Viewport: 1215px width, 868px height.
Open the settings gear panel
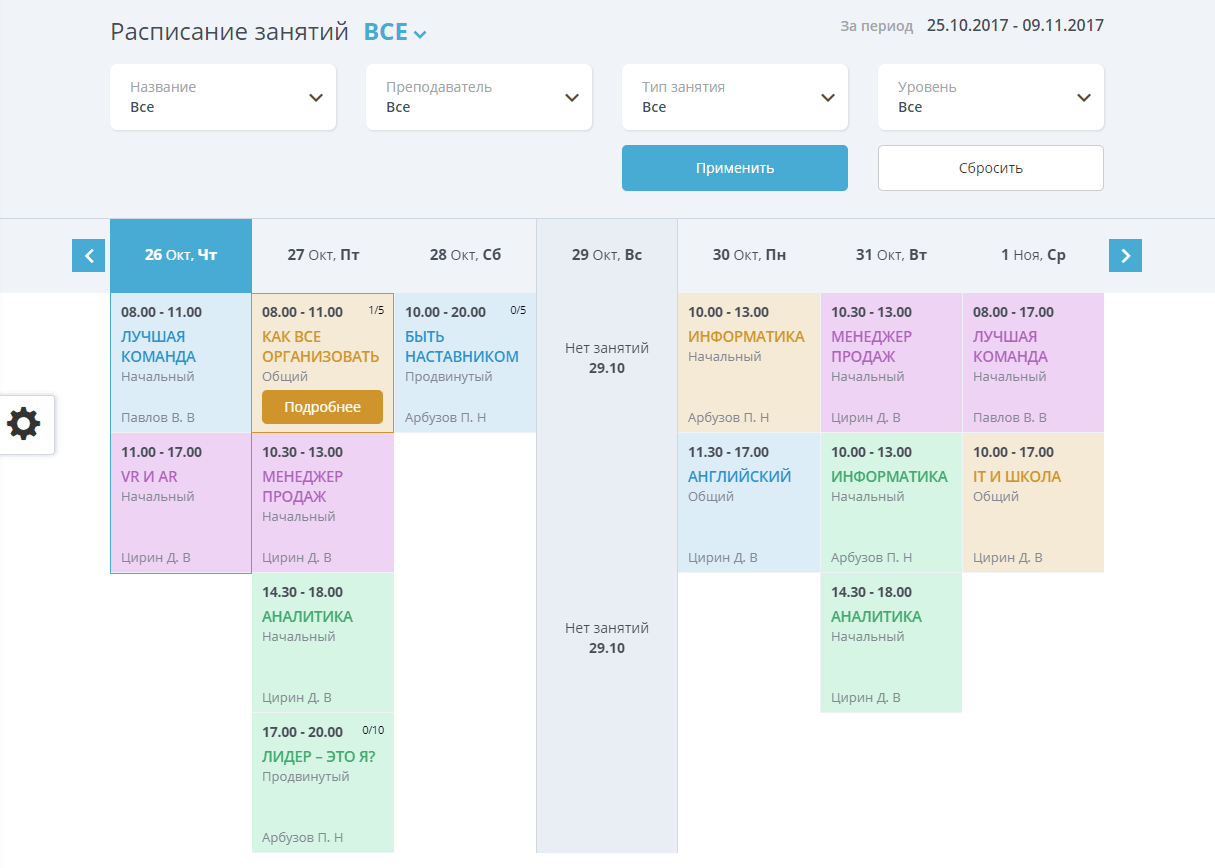24,424
